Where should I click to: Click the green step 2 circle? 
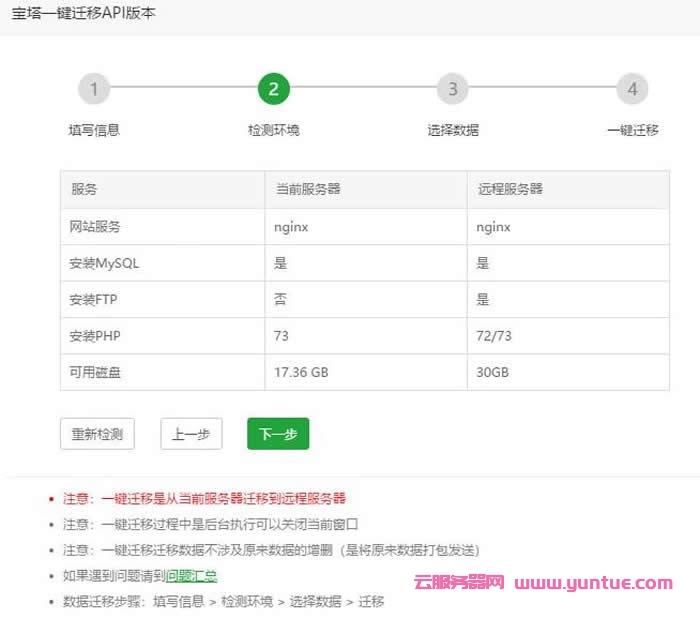pyautogui.click(x=273, y=89)
